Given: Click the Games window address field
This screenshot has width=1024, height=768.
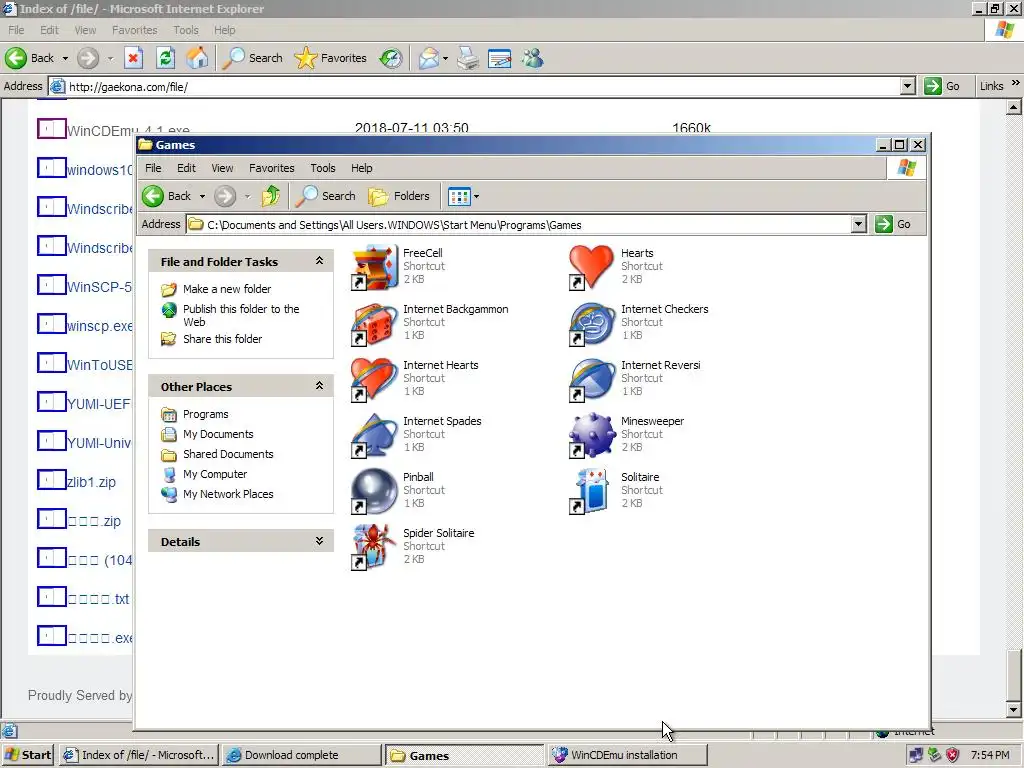Looking at the screenshot, I should (519, 225).
